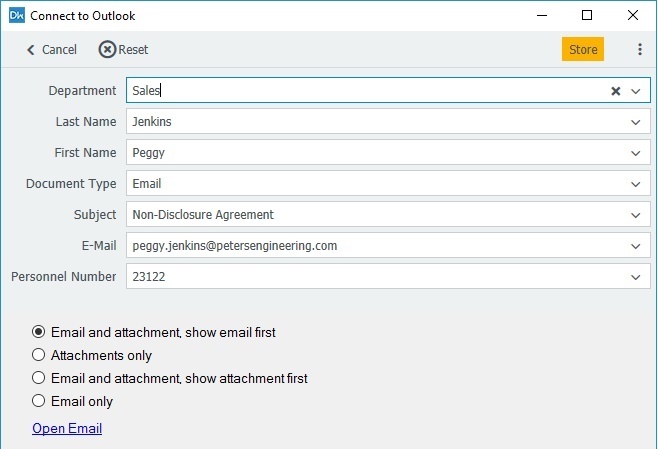Click the Reset circle-x icon
658x449 pixels.
click(107, 50)
